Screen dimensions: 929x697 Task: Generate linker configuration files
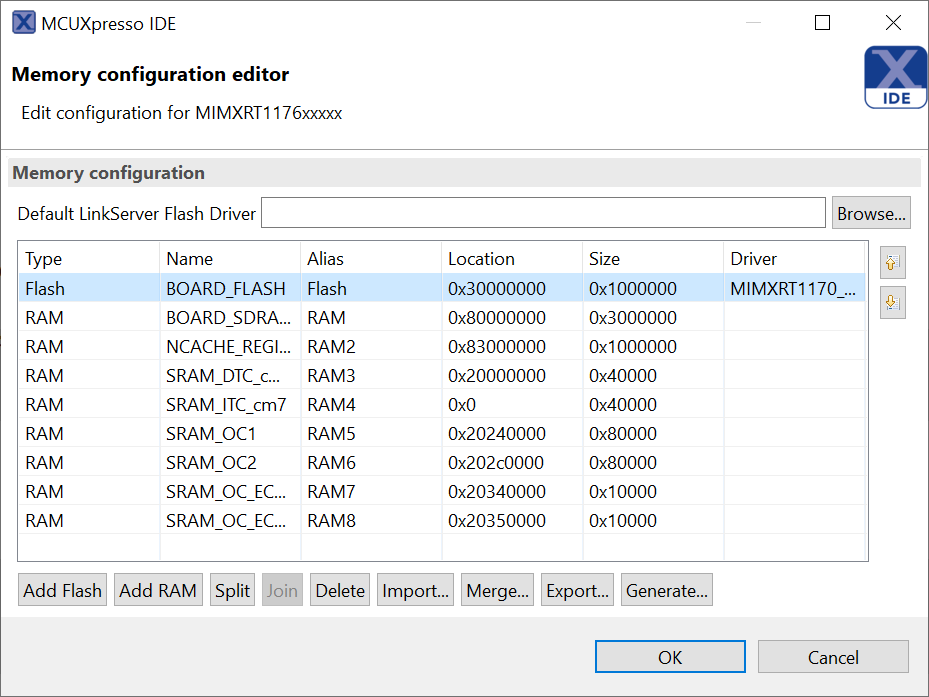pyautogui.click(x=666, y=590)
